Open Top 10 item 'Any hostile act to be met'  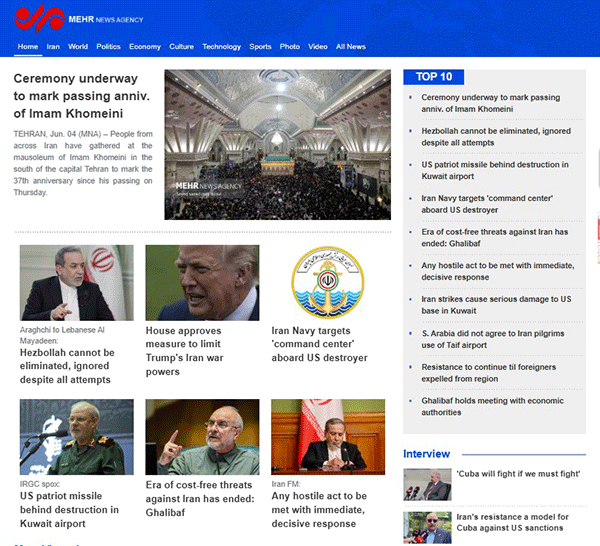click(x=497, y=271)
